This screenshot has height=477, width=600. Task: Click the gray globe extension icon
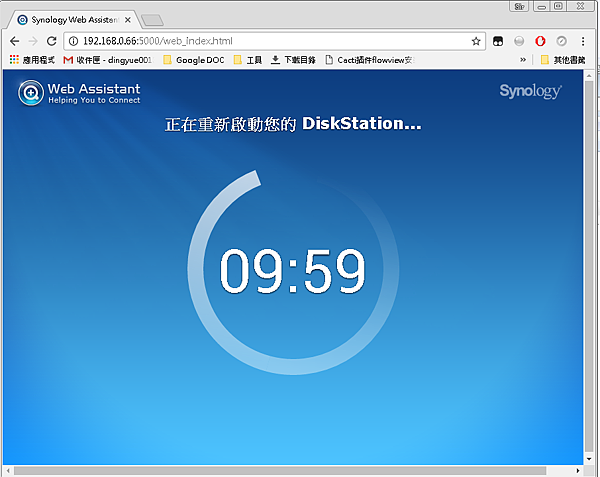point(519,41)
